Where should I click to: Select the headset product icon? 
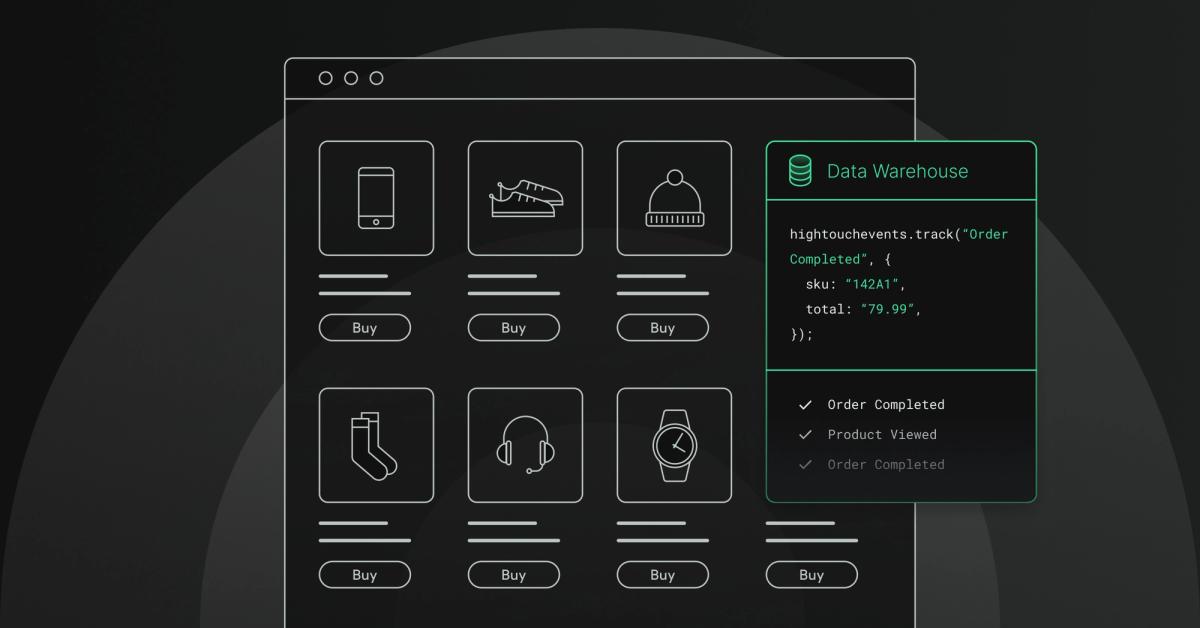point(525,444)
